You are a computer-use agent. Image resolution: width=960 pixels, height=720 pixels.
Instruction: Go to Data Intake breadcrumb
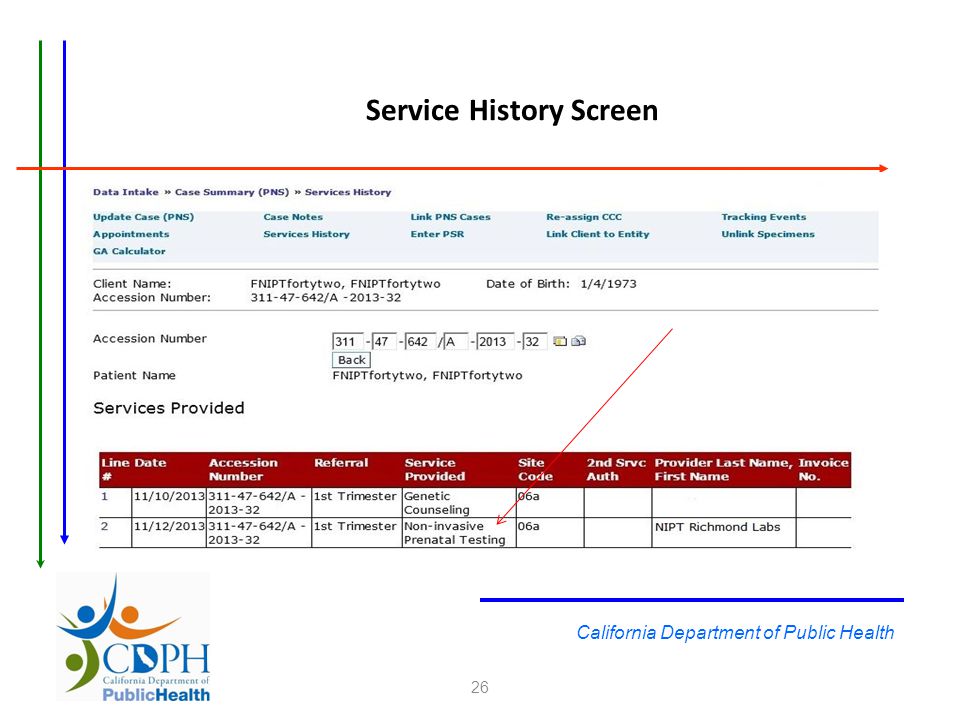pyautogui.click(x=126, y=192)
